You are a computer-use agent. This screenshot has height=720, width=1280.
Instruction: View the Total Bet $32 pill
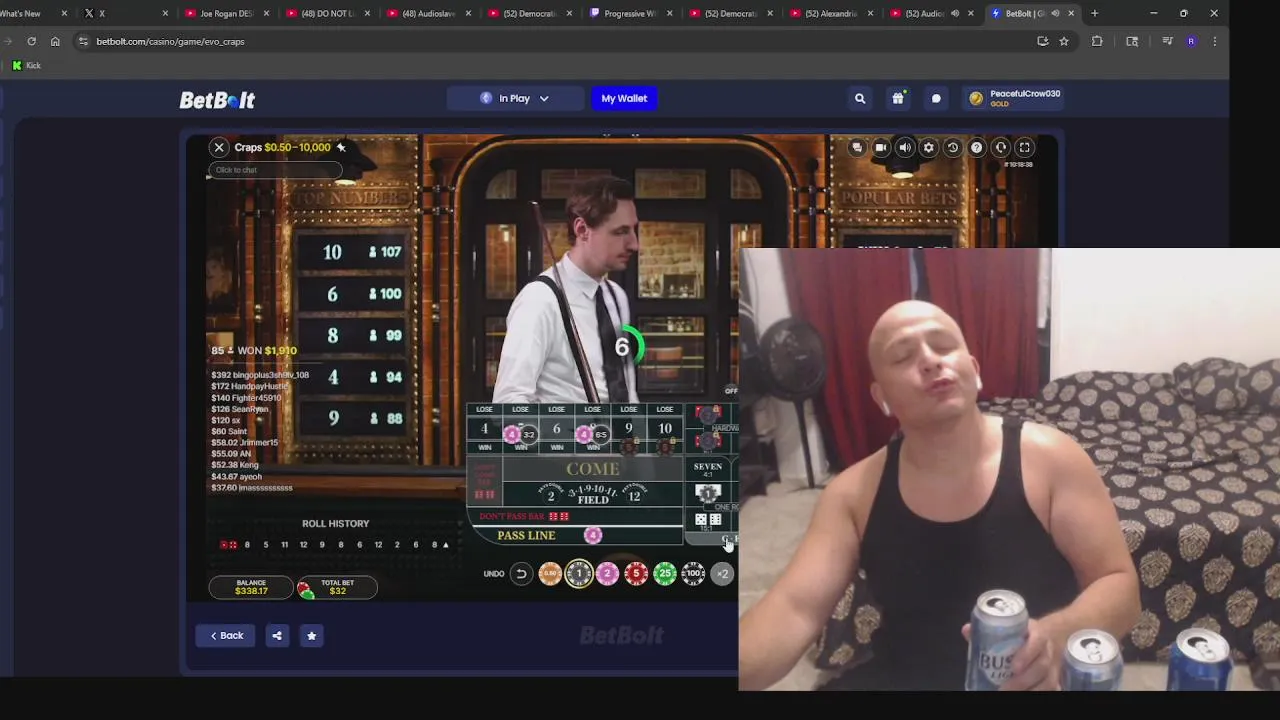point(337,587)
